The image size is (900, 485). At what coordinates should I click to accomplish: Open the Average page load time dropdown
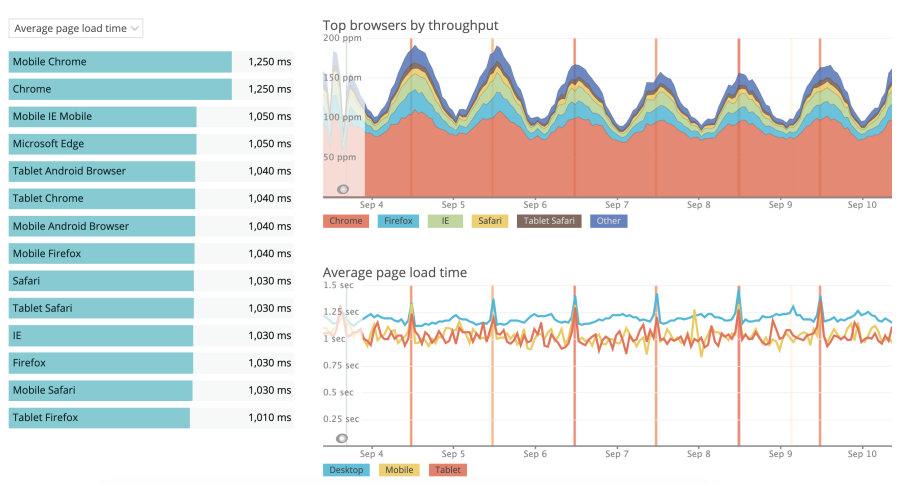(x=76, y=28)
